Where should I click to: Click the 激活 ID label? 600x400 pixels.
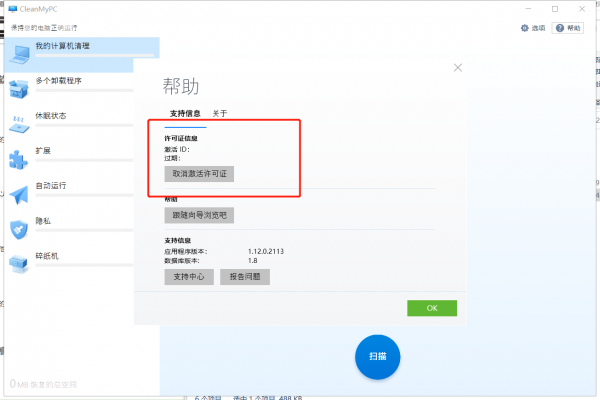pyautogui.click(x=177, y=149)
